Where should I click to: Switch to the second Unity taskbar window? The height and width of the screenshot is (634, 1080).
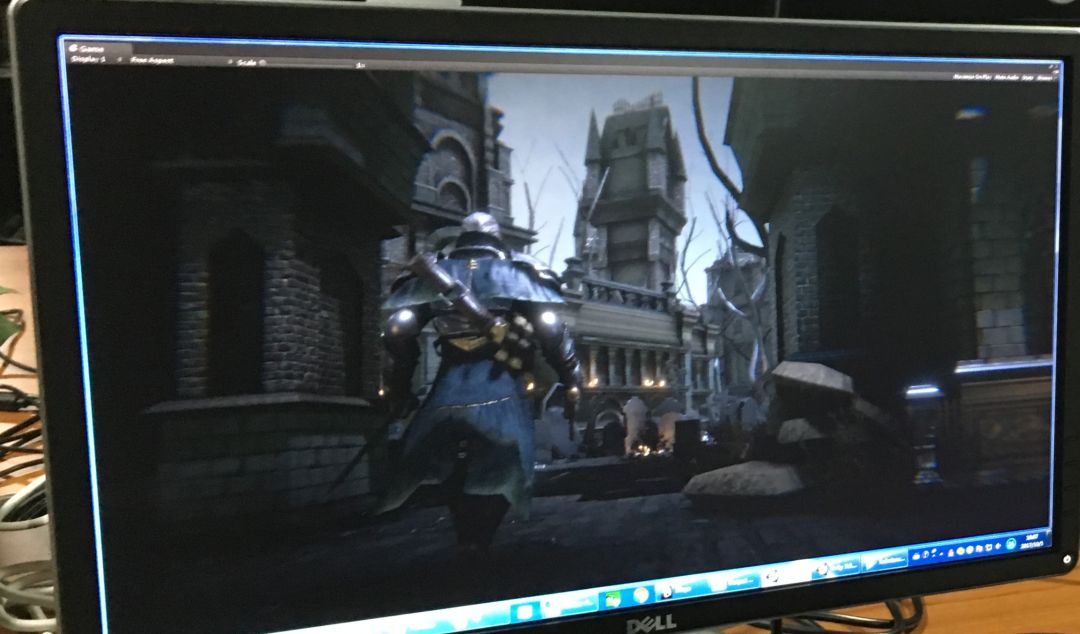pos(836,567)
